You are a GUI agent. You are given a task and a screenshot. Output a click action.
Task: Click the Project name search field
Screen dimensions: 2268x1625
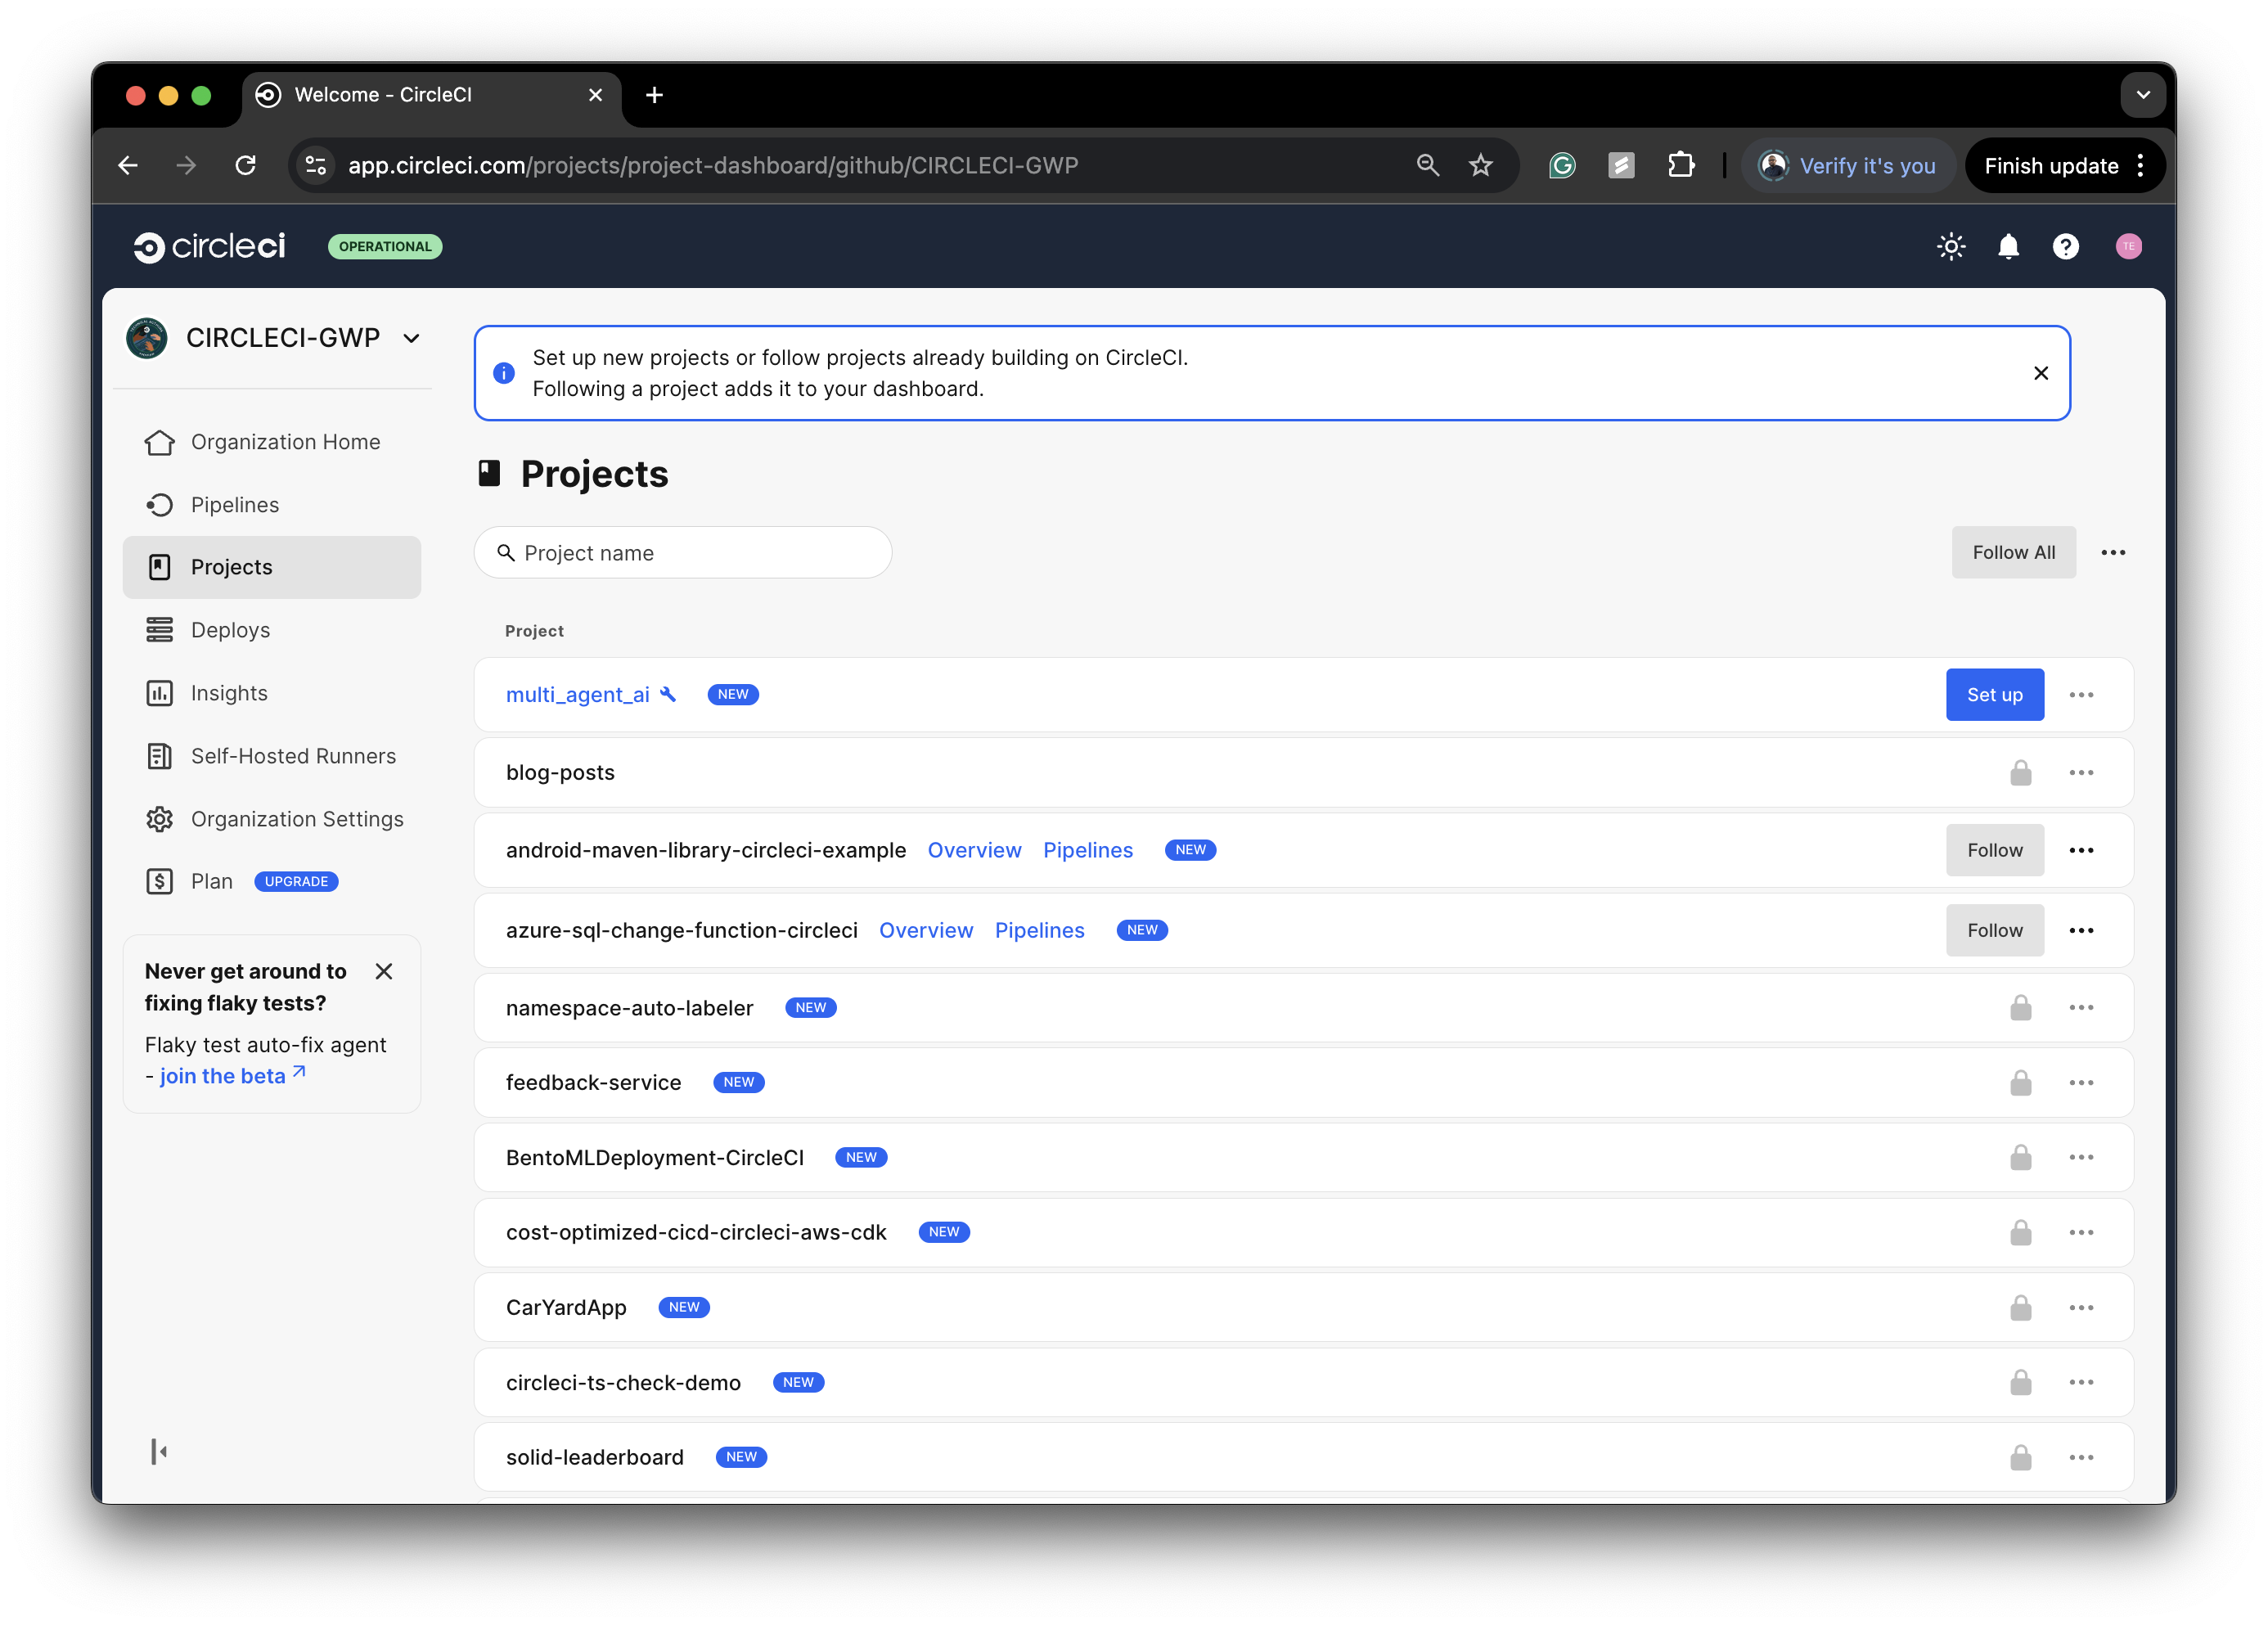pyautogui.click(x=683, y=552)
